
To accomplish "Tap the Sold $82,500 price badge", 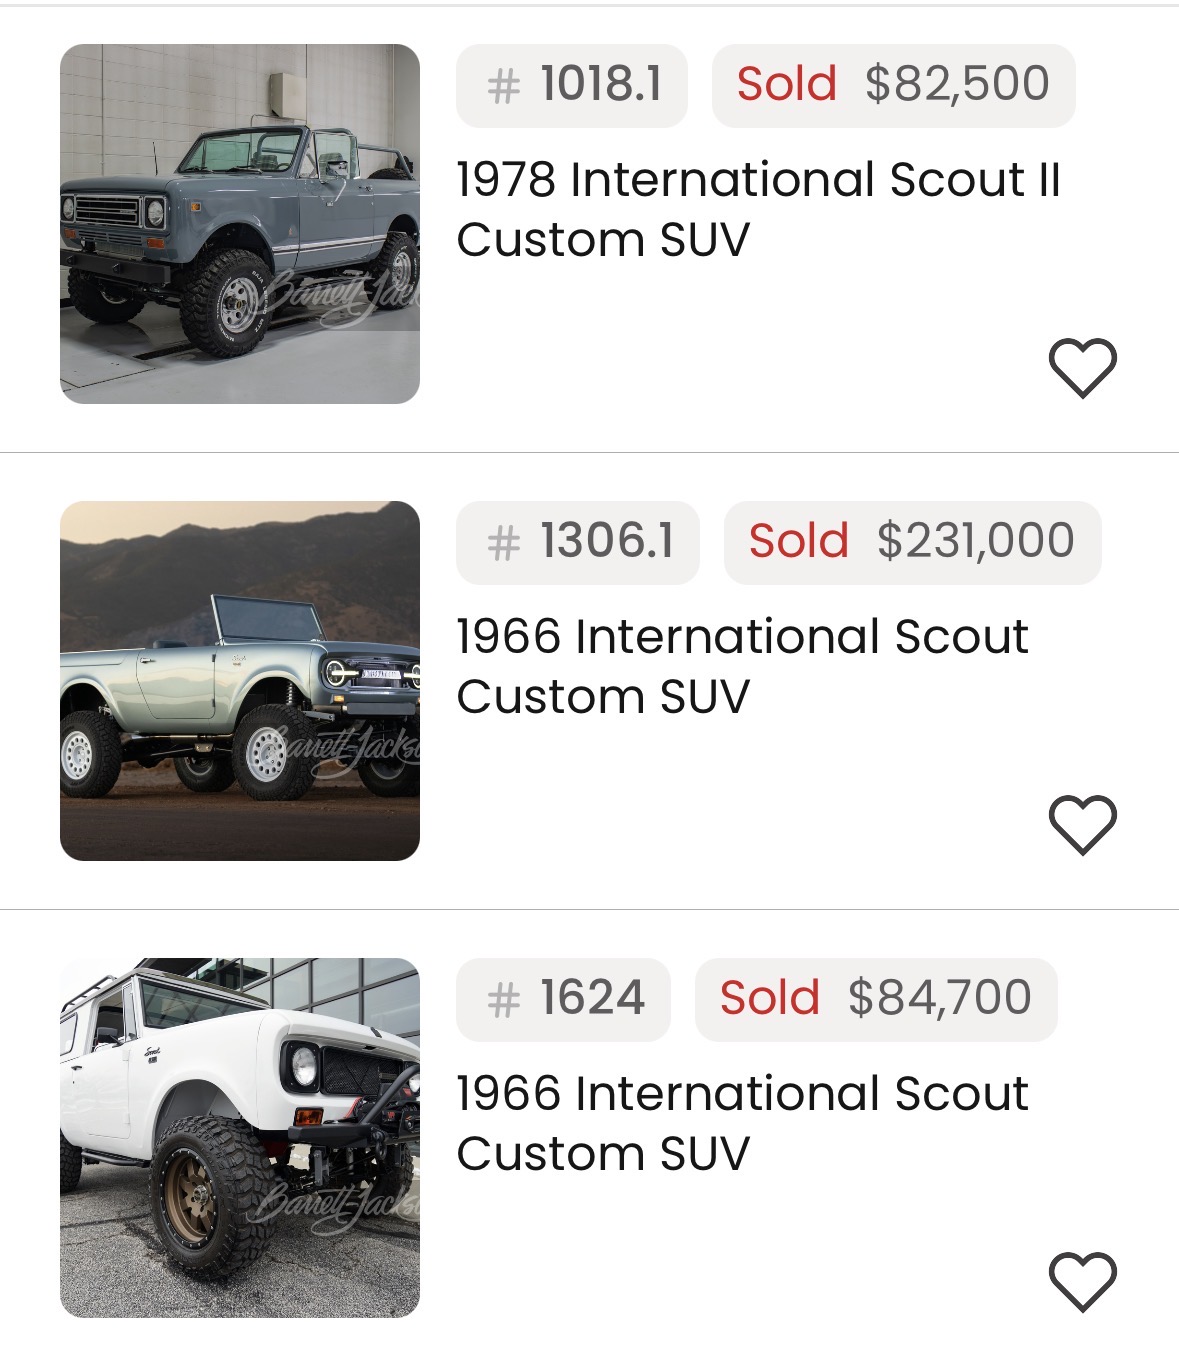I will (893, 85).
